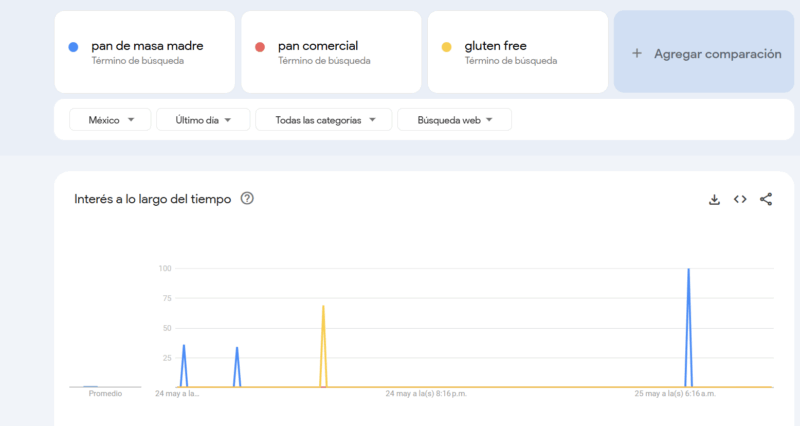800x426 pixels.
Task: Click red dot of pan comercial
Action: point(260,47)
